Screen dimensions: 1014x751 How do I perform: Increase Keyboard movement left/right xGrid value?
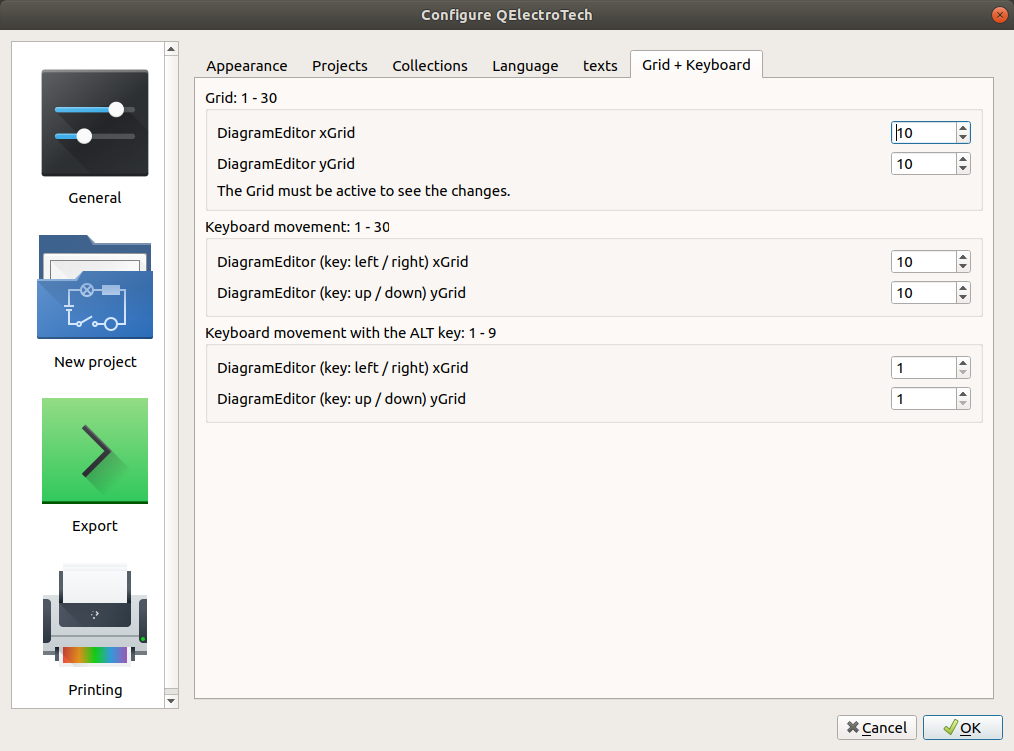(963, 257)
